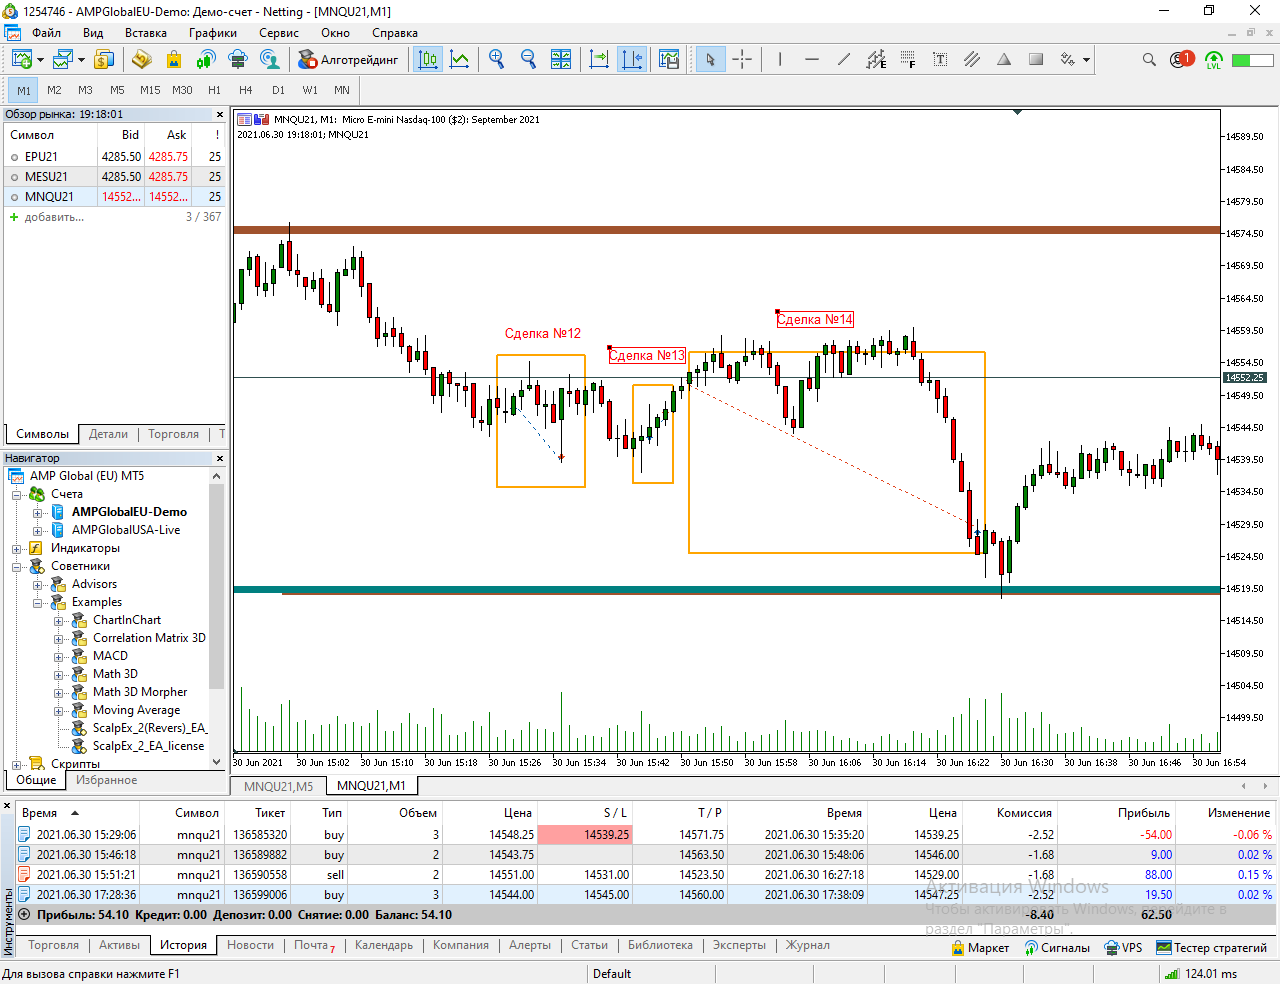Toggle the Алготрейдинг button
This screenshot has width=1280, height=984.
click(x=348, y=60)
